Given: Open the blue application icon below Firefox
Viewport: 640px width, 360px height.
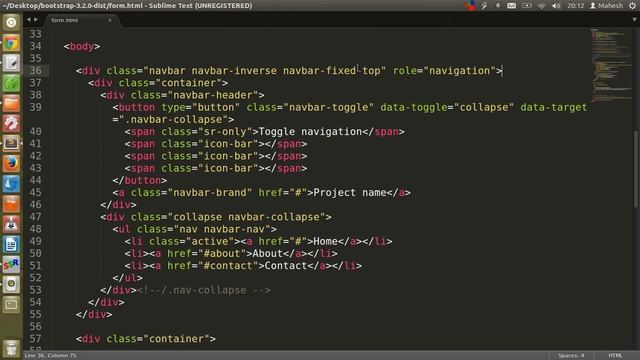Looking at the screenshot, I should (11, 184).
